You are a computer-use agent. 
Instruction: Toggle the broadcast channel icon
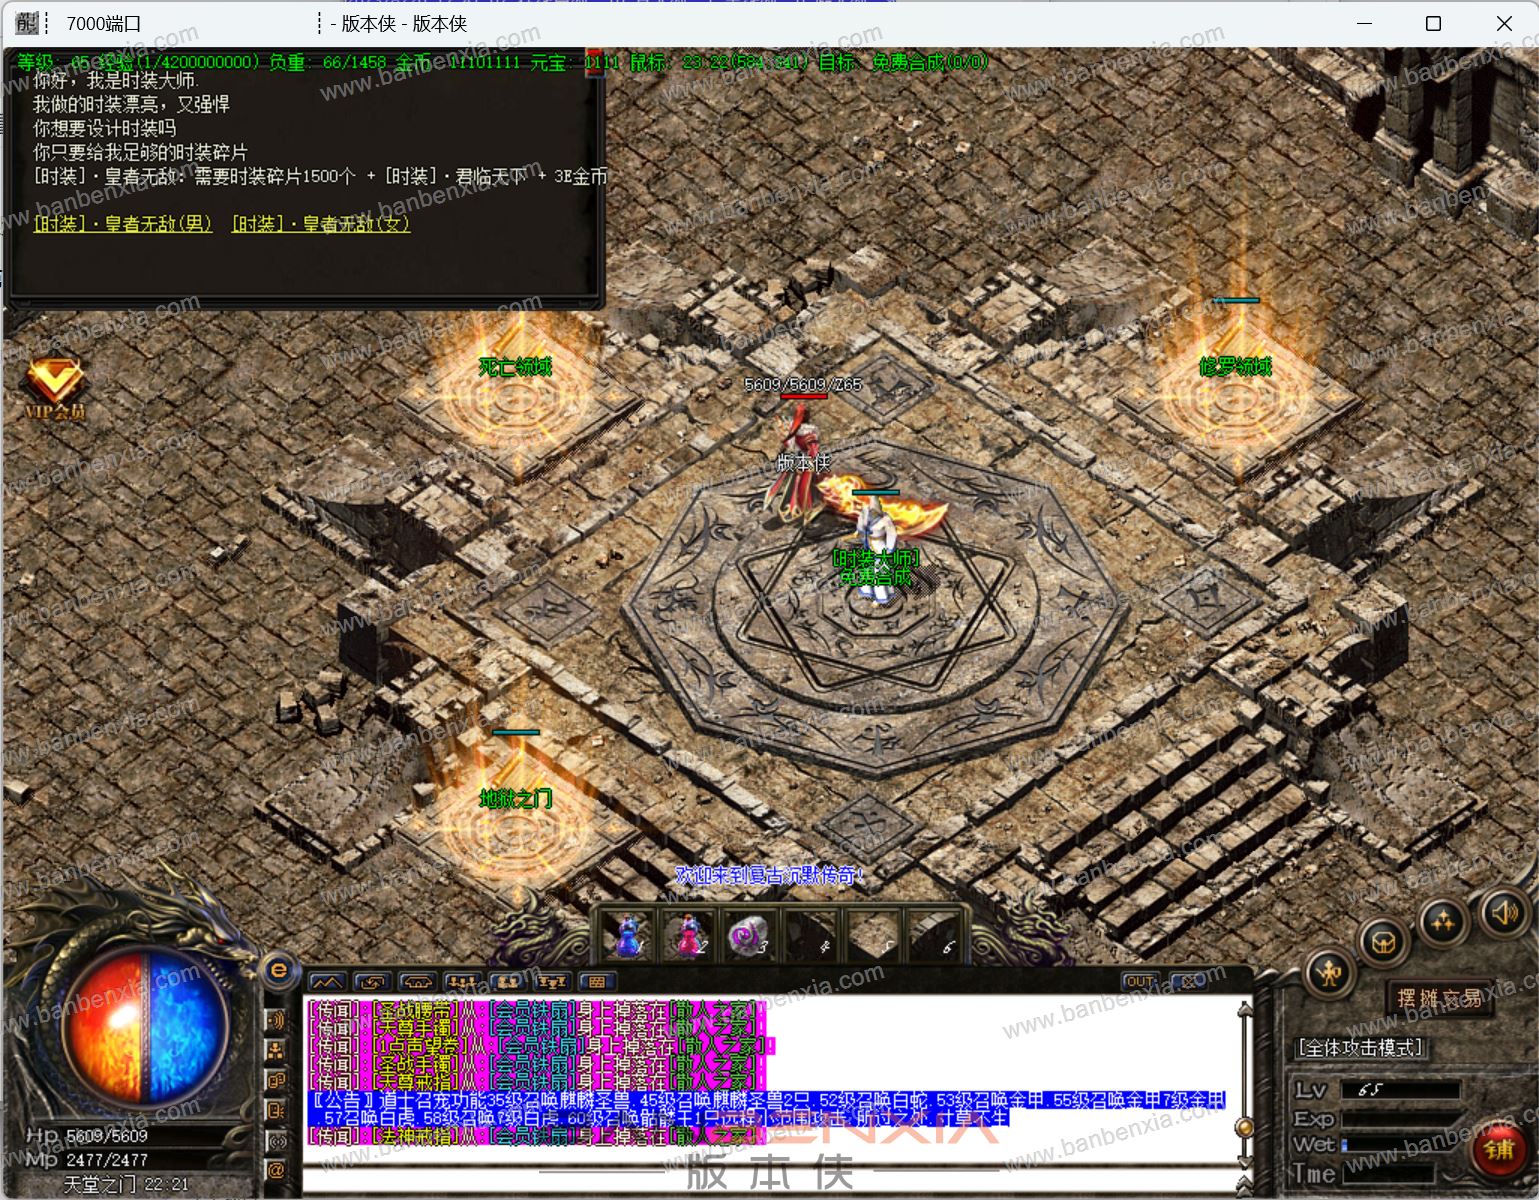pos(276,1140)
